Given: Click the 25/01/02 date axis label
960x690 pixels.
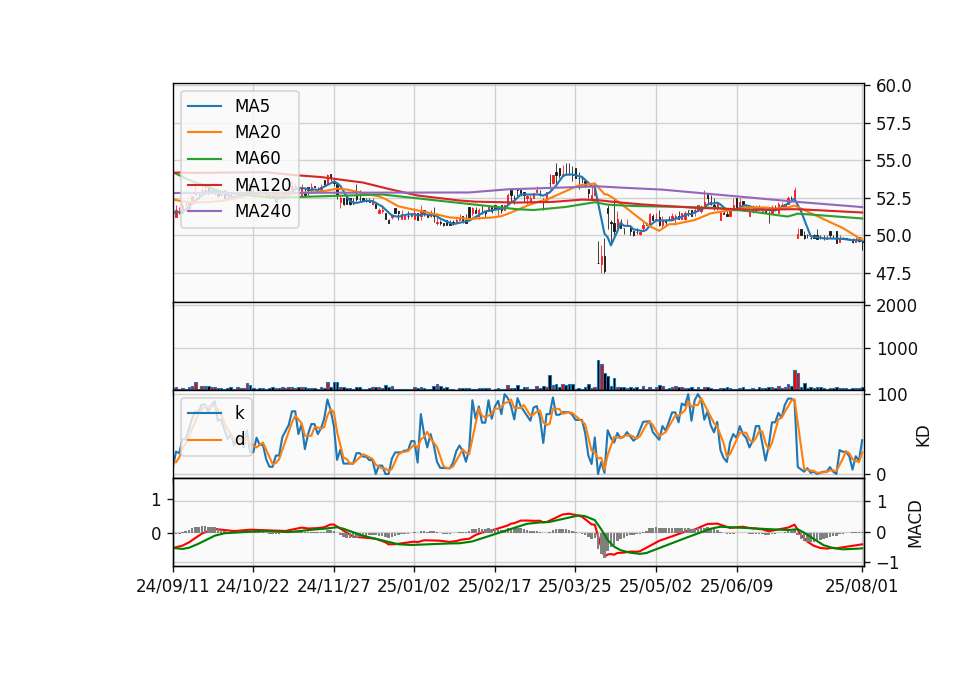Looking at the screenshot, I should click(414, 586).
